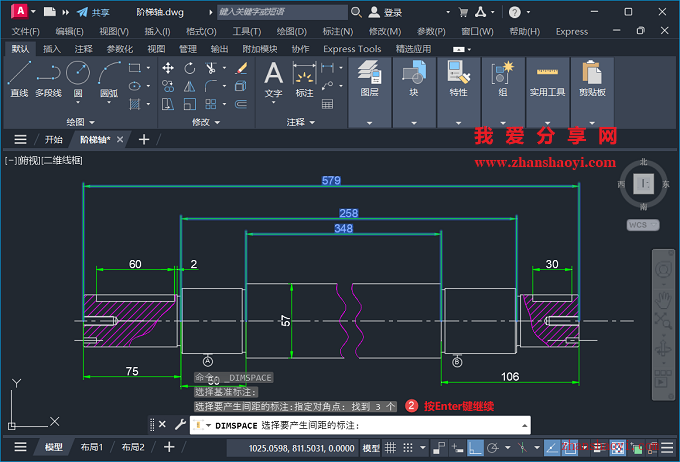The height and width of the screenshot is (462, 680).
Task: Click the Fillet tool icon
Action: coord(211,86)
